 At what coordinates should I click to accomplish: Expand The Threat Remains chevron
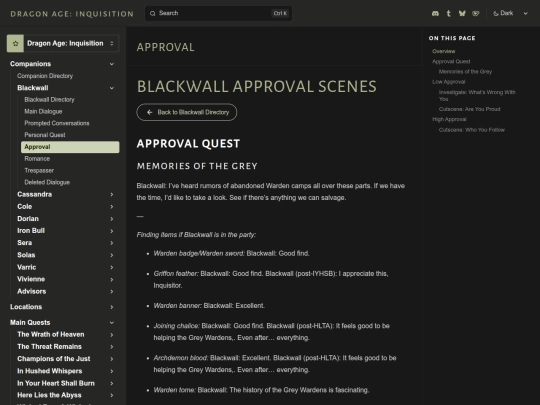point(112,347)
